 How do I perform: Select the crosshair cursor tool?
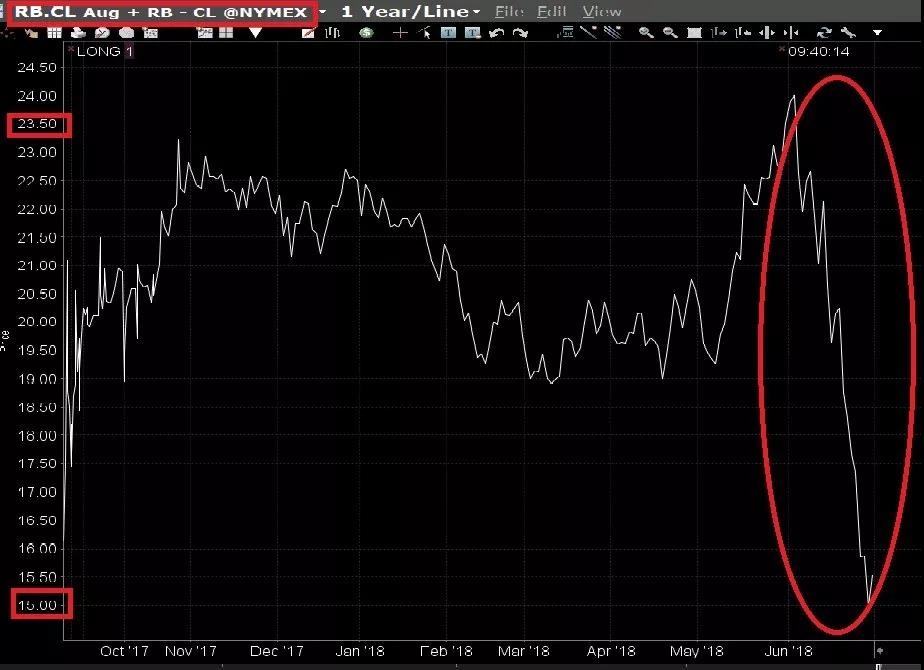click(x=400, y=32)
